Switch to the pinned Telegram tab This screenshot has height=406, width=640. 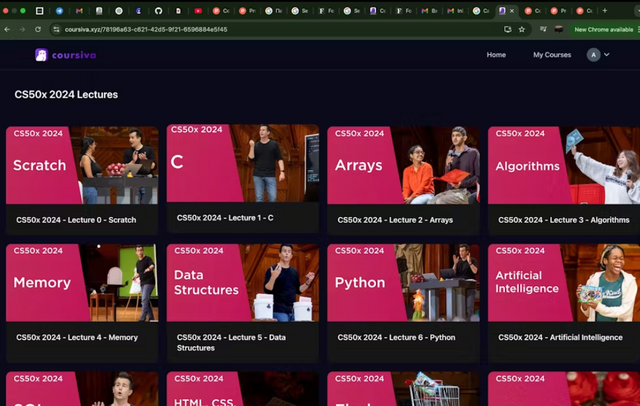tap(59, 11)
